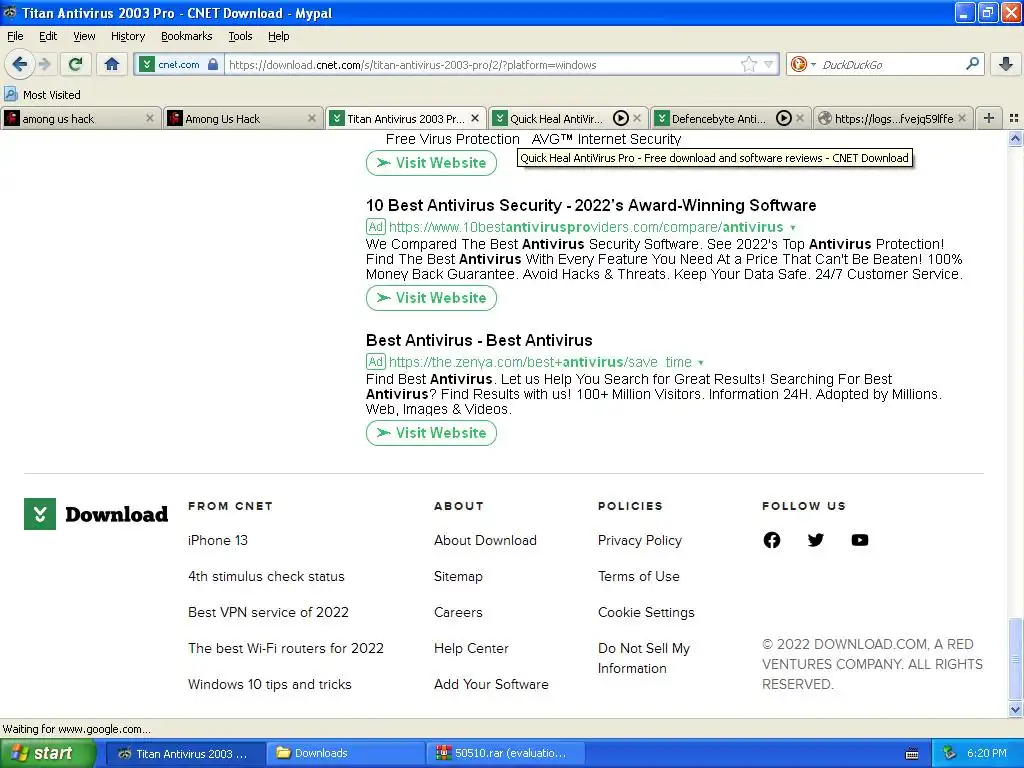Click Visit Website under 10 Best Antivirus ad
Viewport: 1024px width, 768px height.
tap(431, 298)
